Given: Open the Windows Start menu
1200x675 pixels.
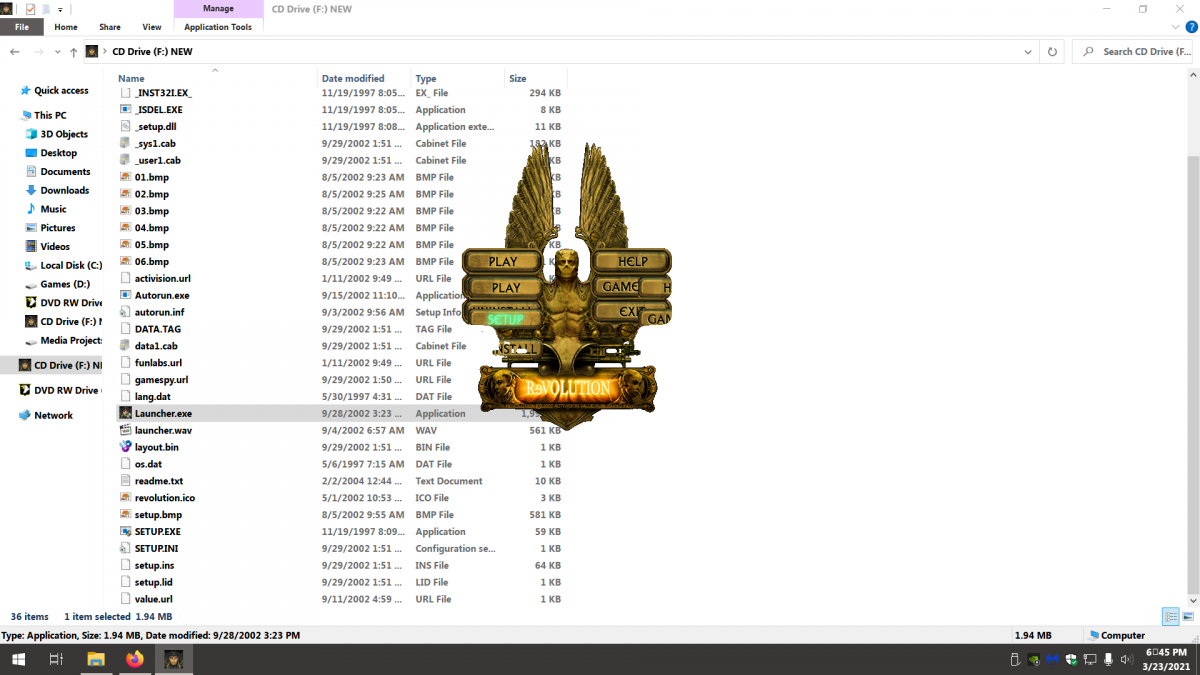Looking at the screenshot, I should 18,659.
